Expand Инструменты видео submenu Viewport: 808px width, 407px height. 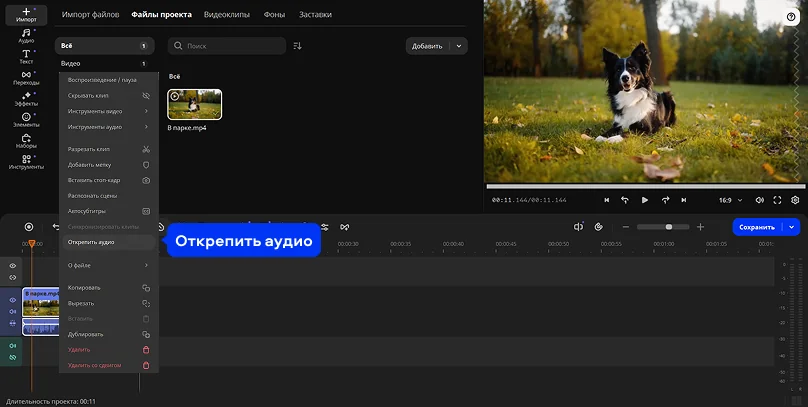point(108,111)
